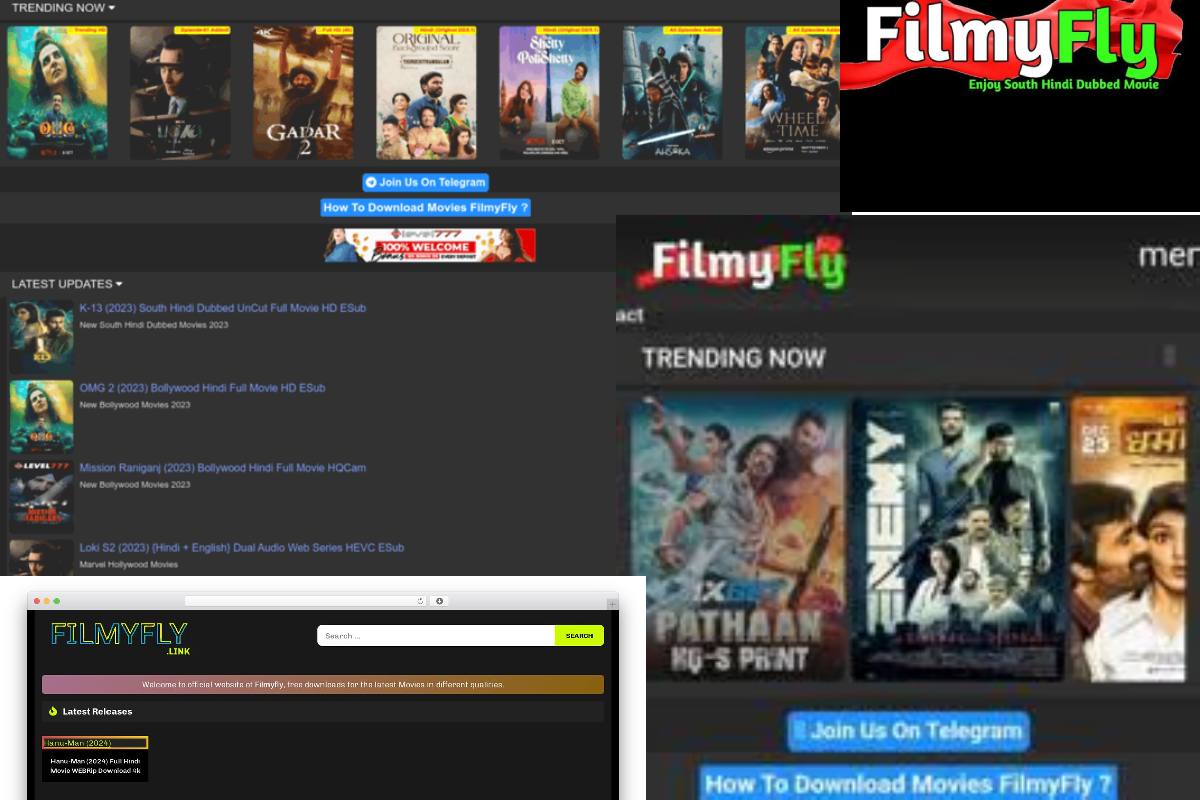Click the 100% Welcome bonus banner ad

point(429,245)
